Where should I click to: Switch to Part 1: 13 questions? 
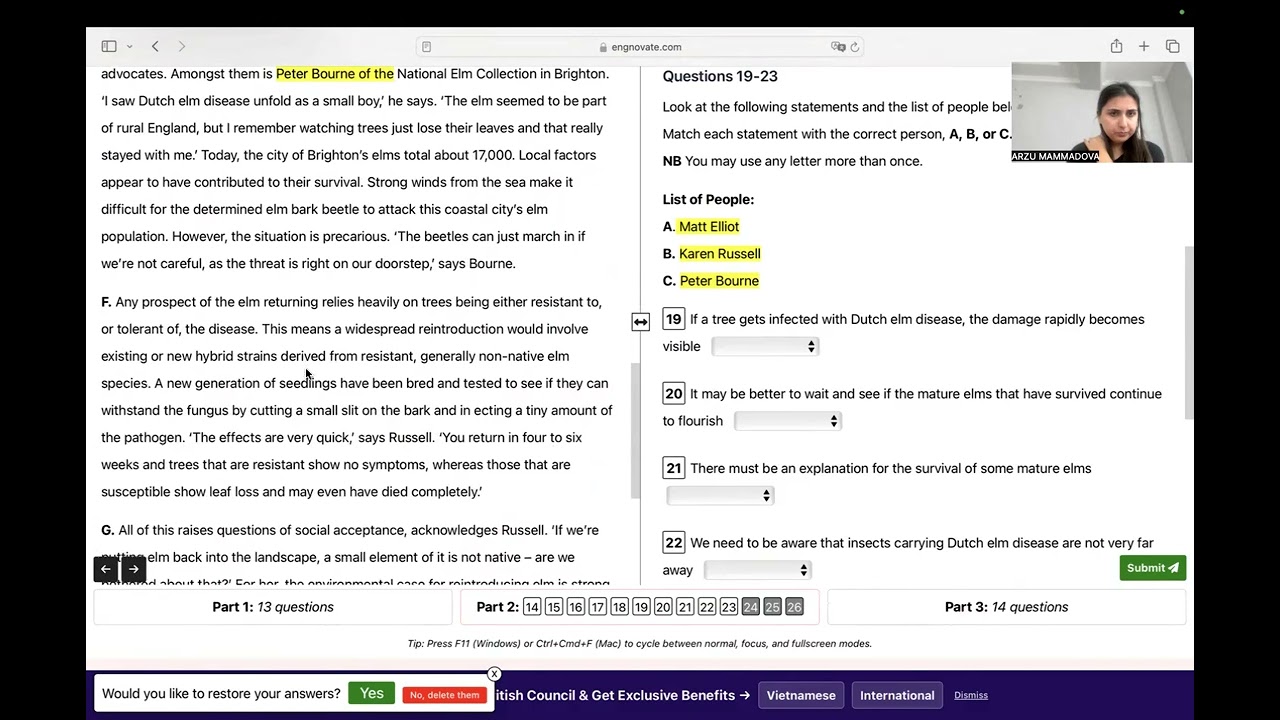click(x=273, y=607)
